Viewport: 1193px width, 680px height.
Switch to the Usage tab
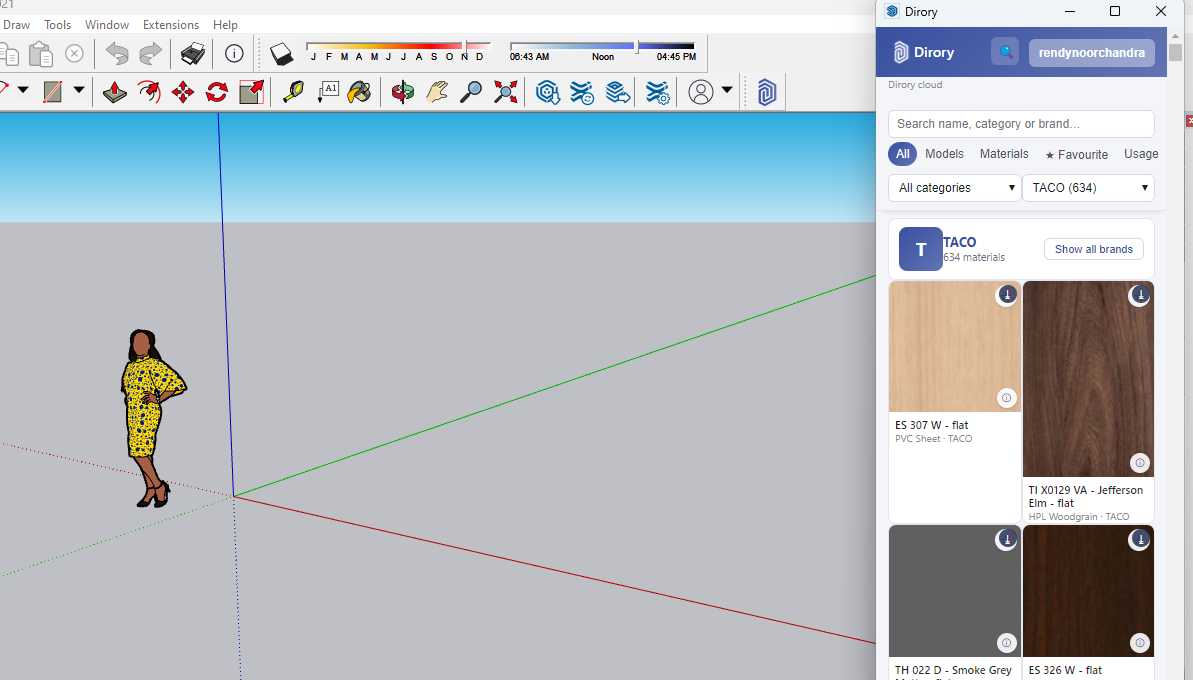[1141, 154]
